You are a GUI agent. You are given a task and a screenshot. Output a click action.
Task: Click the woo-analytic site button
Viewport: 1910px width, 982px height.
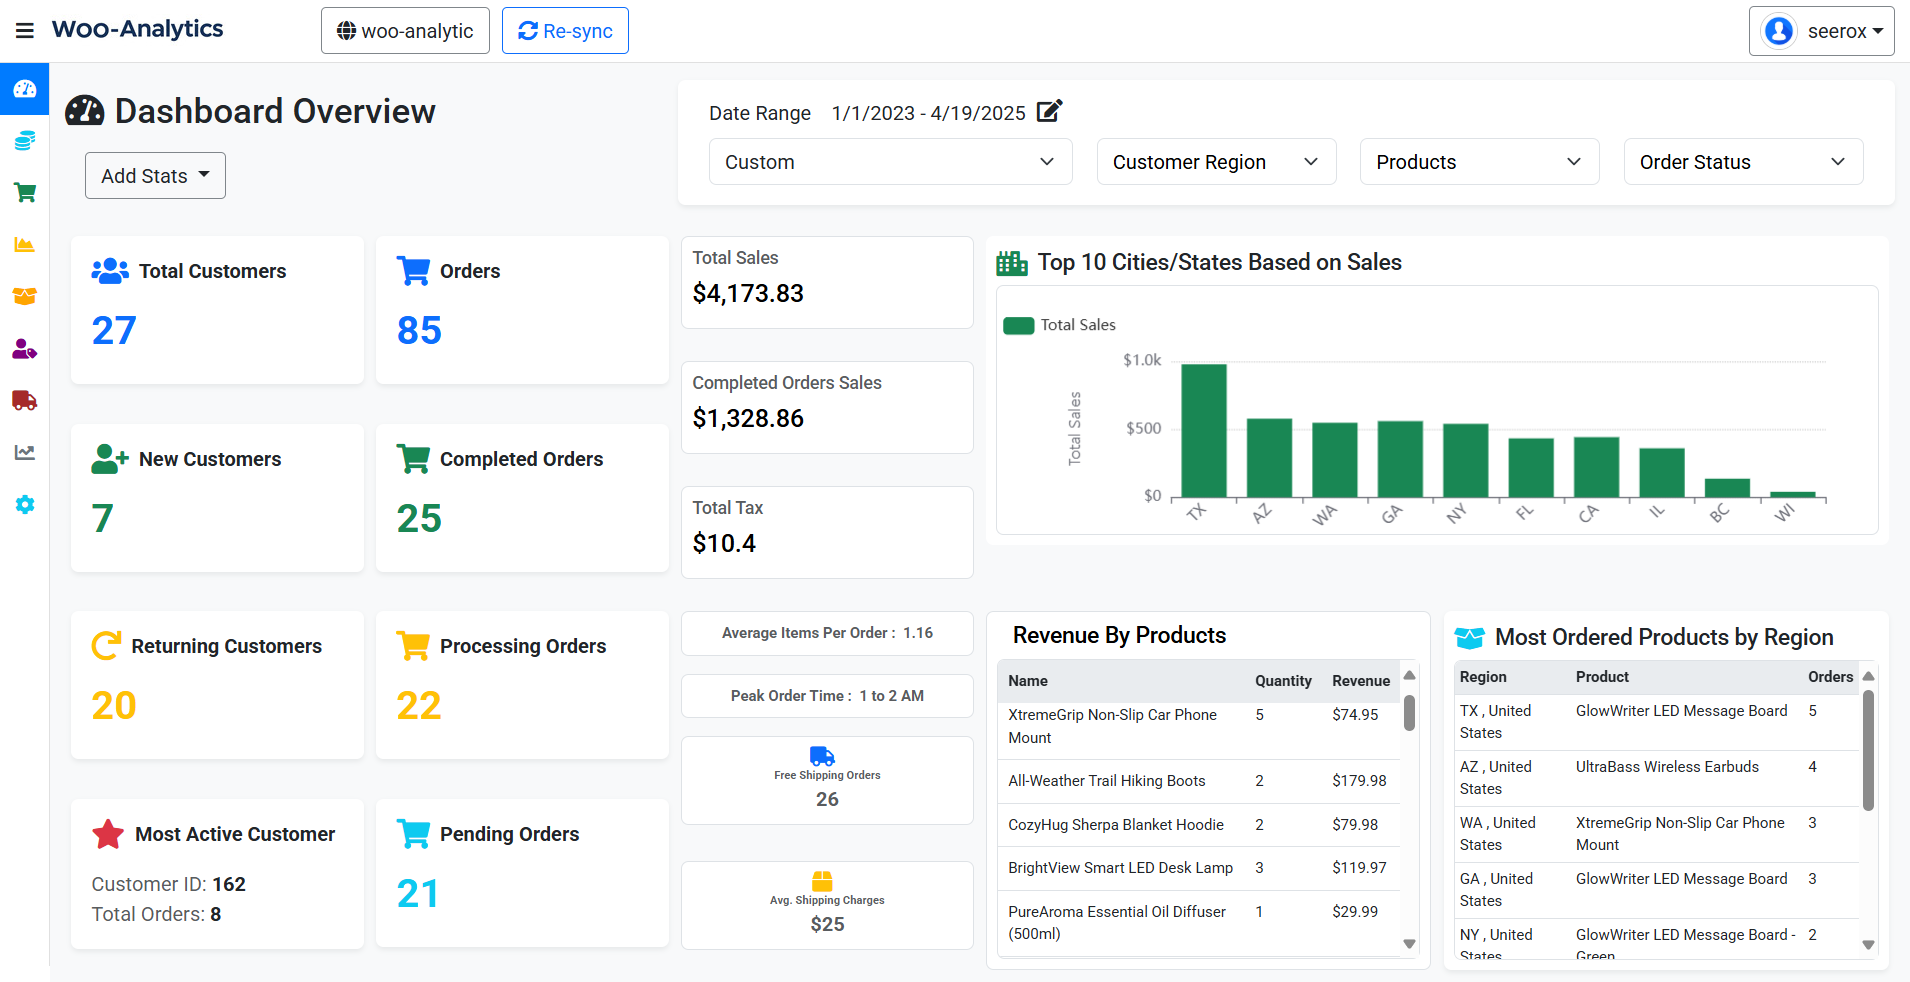click(x=404, y=30)
